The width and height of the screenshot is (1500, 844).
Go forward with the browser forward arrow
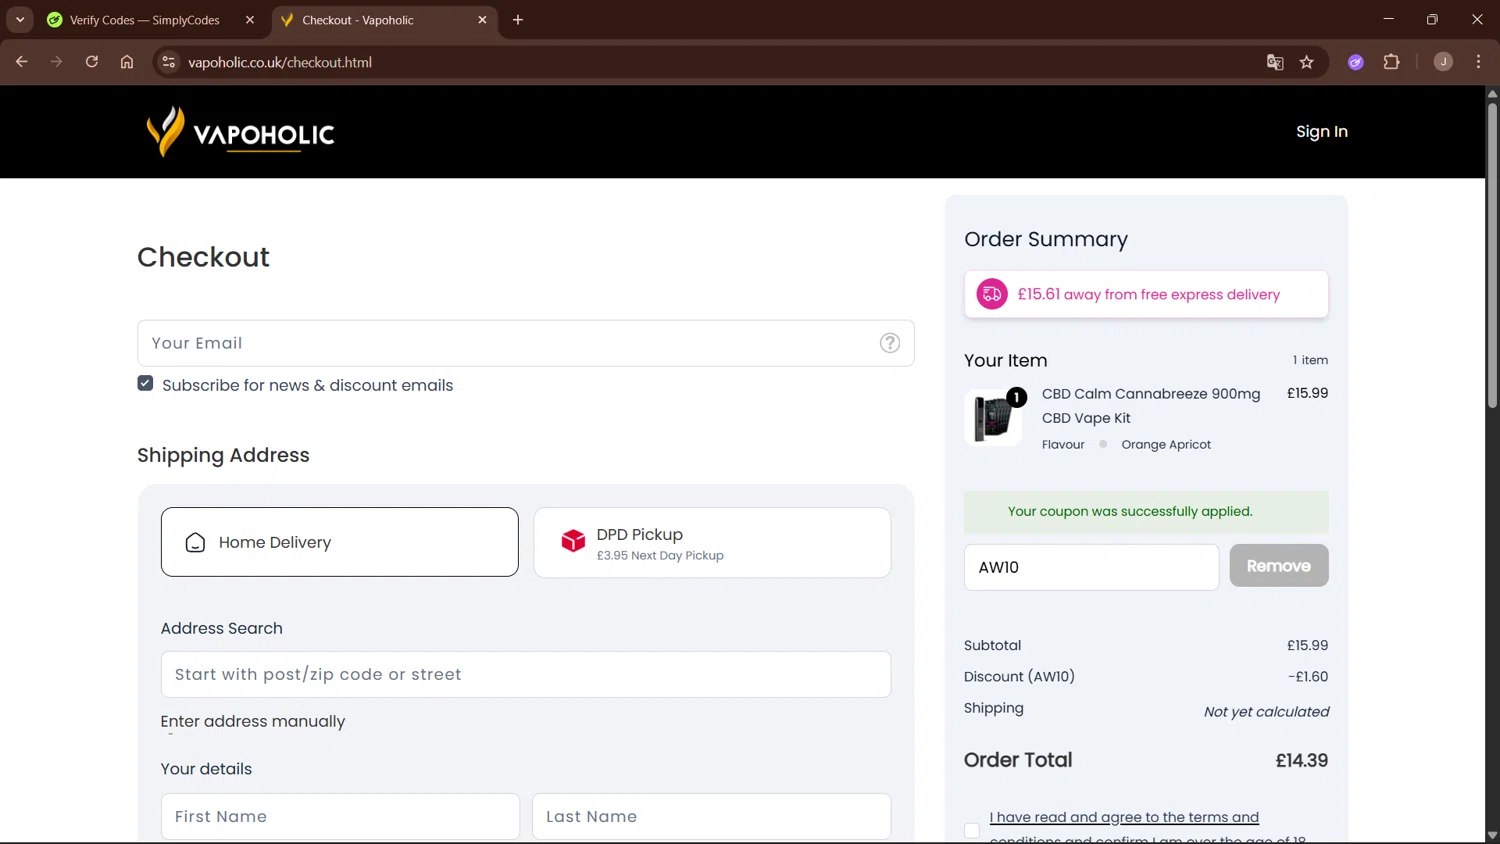(57, 62)
